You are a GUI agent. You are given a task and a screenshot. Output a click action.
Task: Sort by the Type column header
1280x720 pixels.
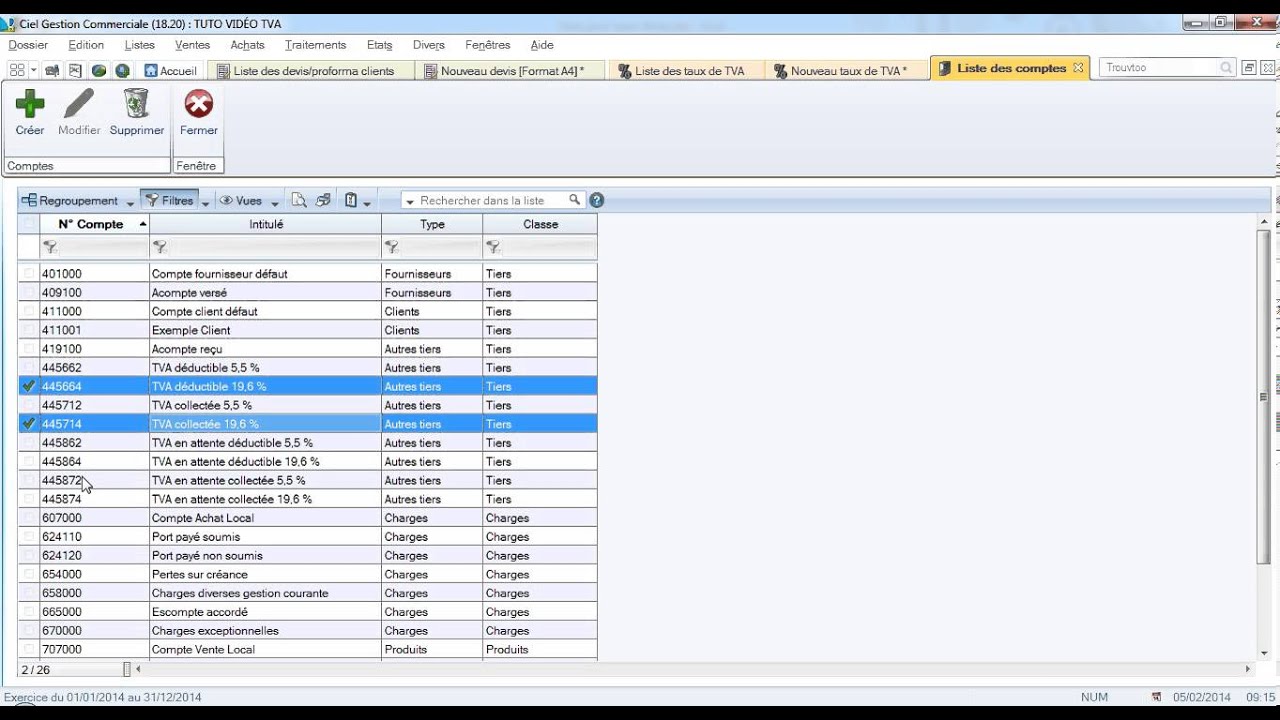(432, 224)
